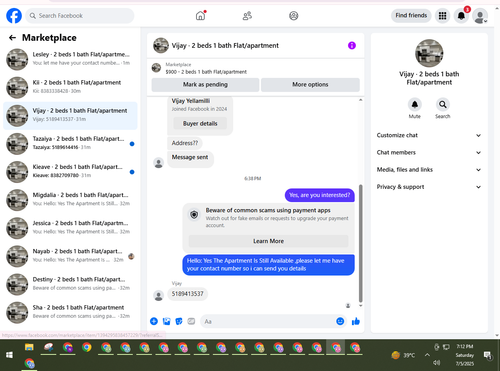The image size is (500, 371).
Task: Click the Facebook logo icon
Action: [x=14, y=16]
